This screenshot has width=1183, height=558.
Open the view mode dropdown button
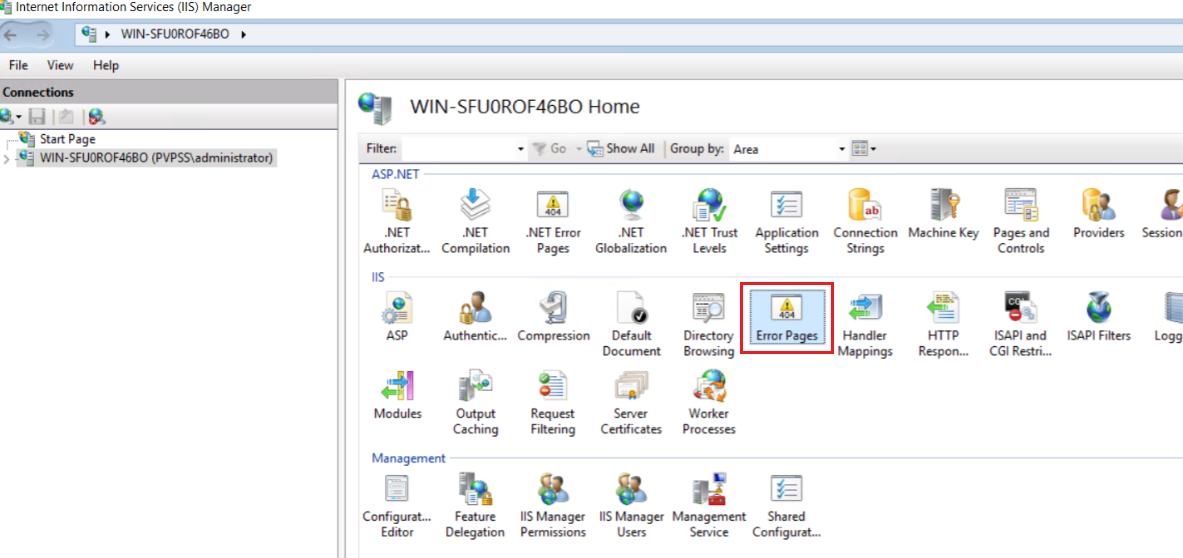click(x=864, y=149)
